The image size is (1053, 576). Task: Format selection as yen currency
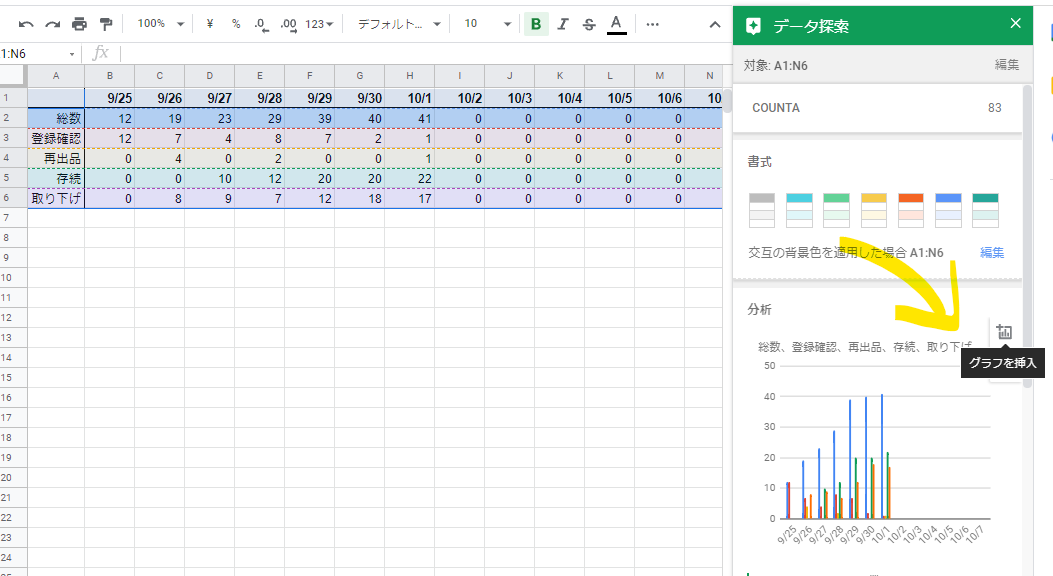[x=210, y=24]
